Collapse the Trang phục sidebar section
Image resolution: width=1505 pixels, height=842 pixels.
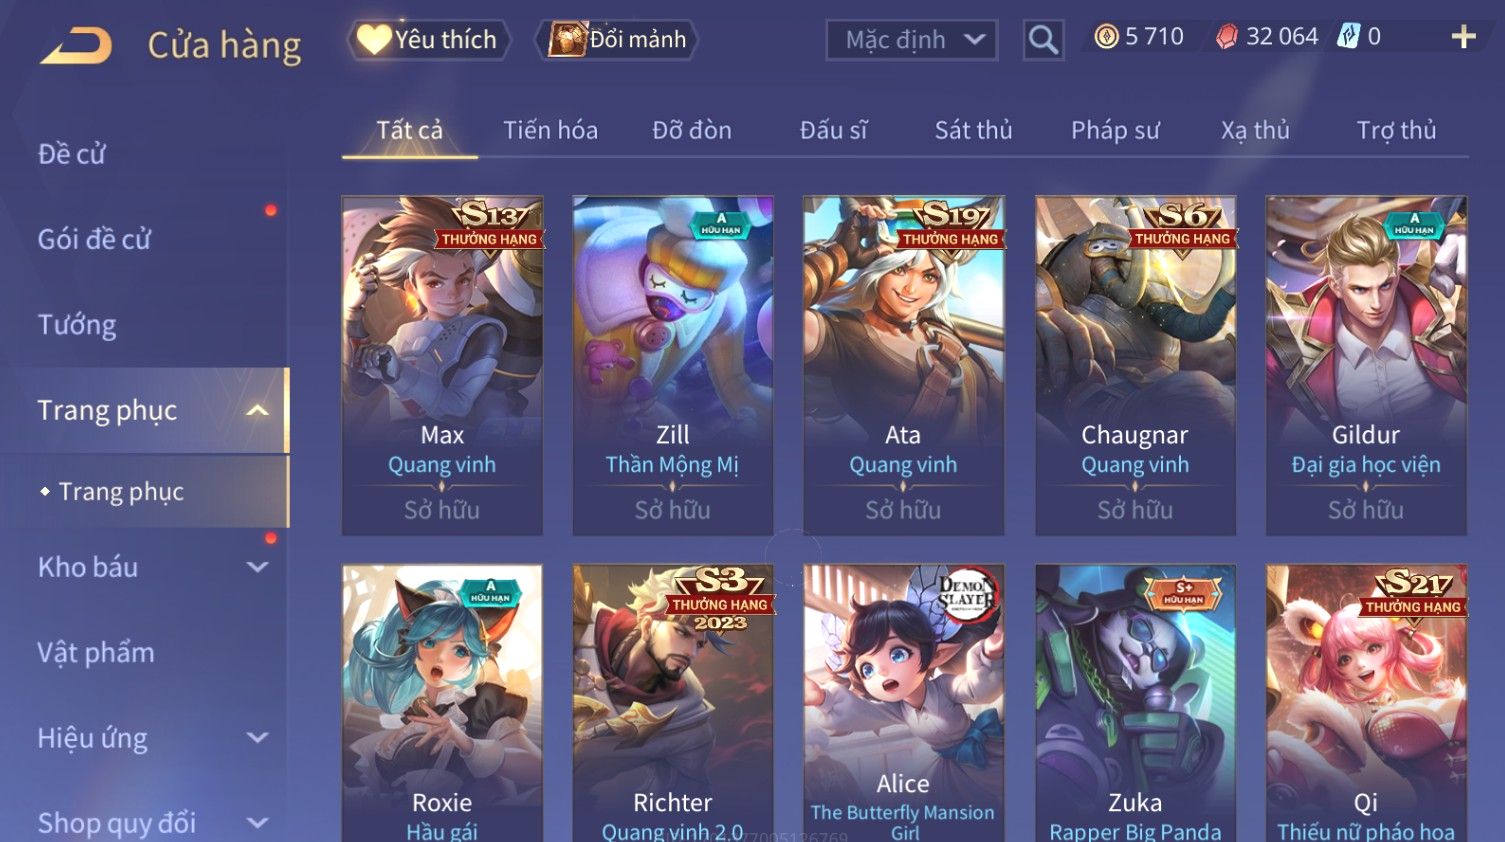click(x=258, y=411)
